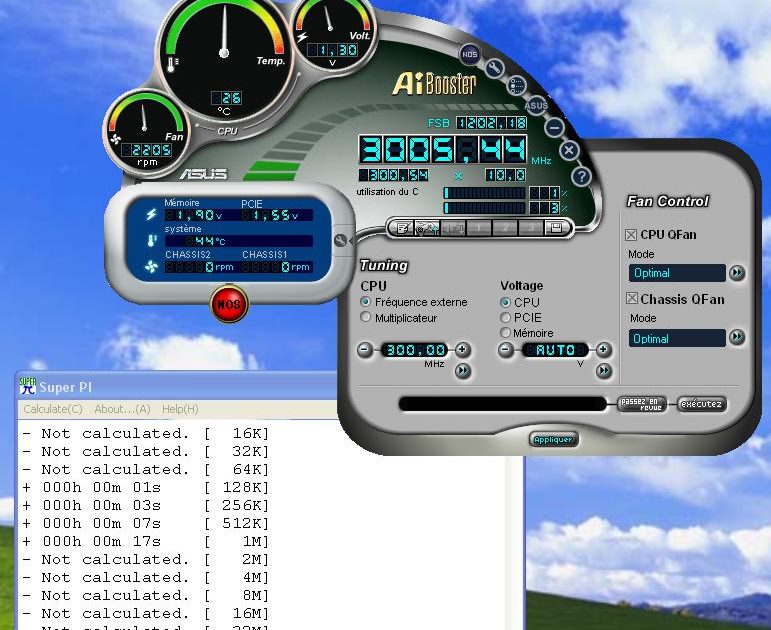Select CPU voltage radio button
The image size is (771, 630).
click(505, 302)
